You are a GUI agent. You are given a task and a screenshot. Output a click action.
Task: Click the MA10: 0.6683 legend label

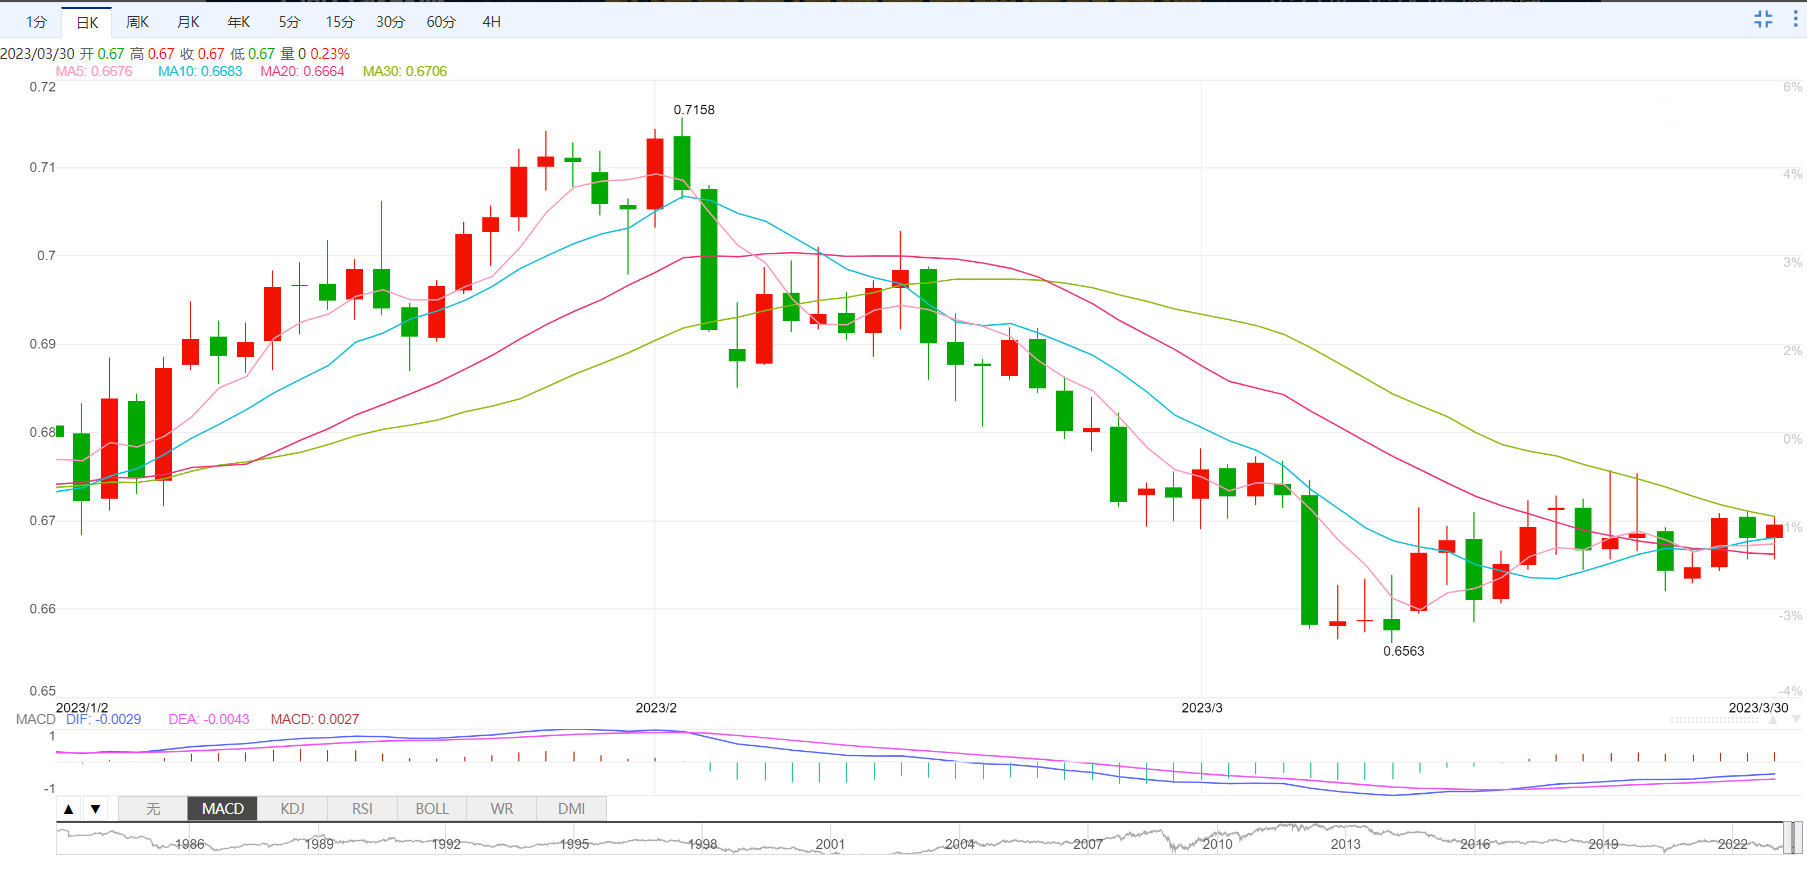click(x=200, y=71)
